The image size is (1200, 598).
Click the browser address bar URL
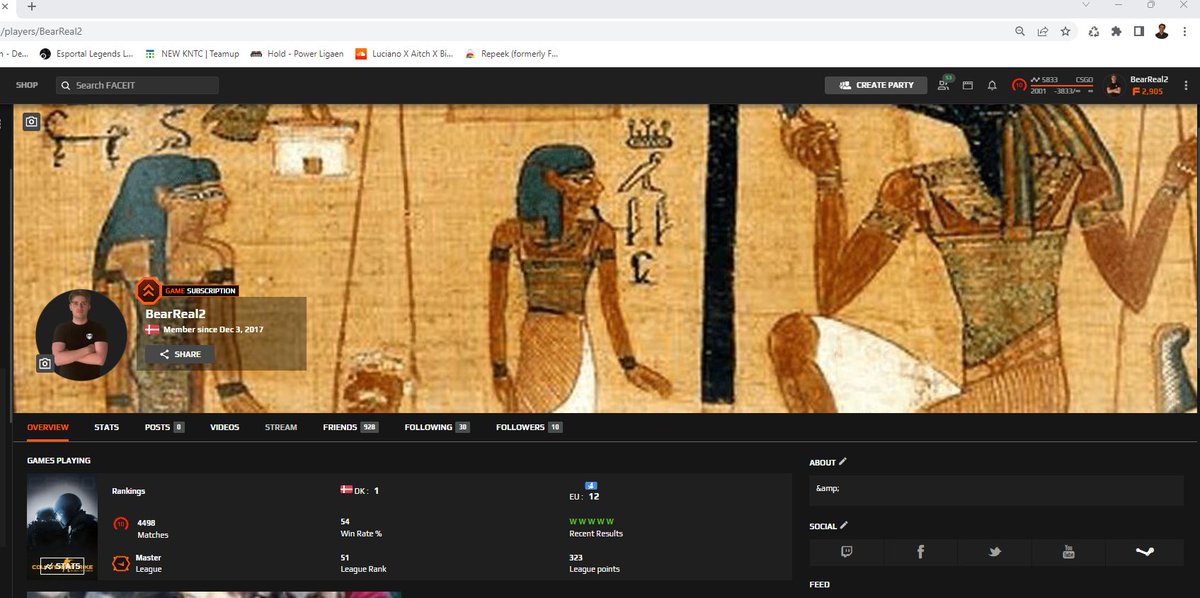click(41, 31)
